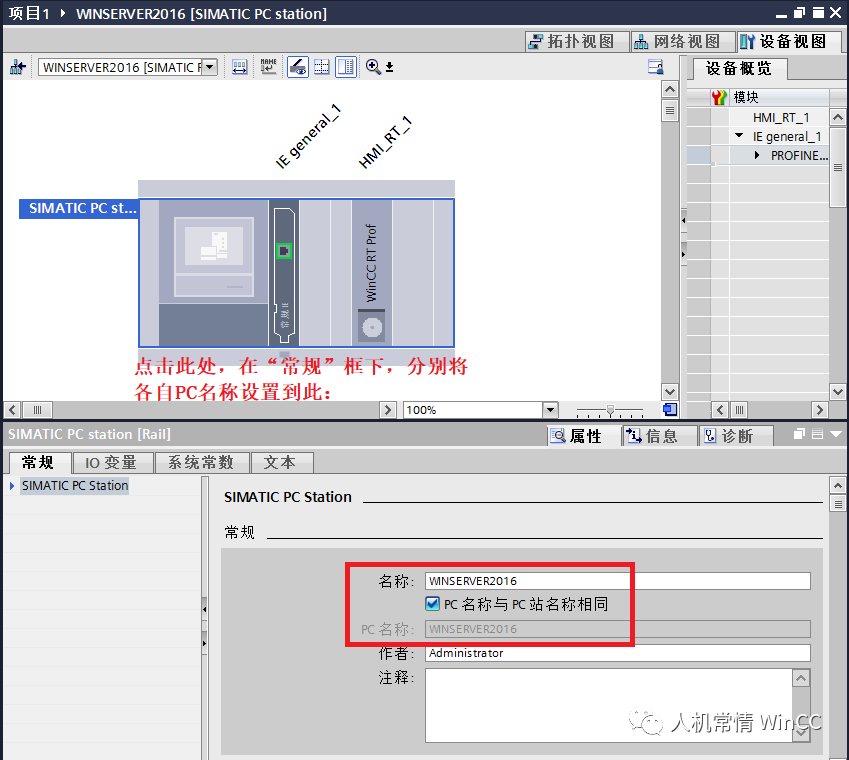Click the overview list scroll up arrow

pos(838,117)
